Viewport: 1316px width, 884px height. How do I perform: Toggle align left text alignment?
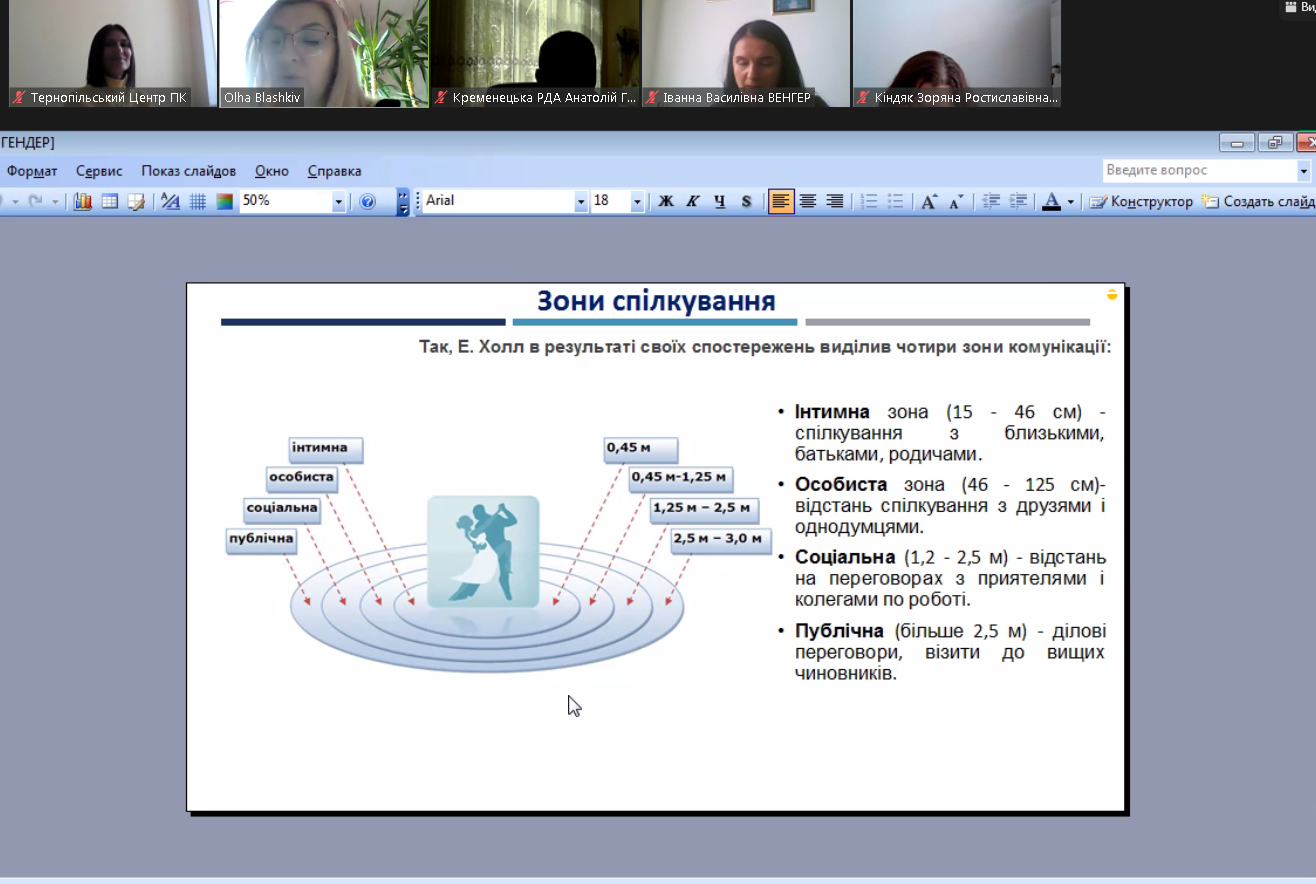click(781, 201)
